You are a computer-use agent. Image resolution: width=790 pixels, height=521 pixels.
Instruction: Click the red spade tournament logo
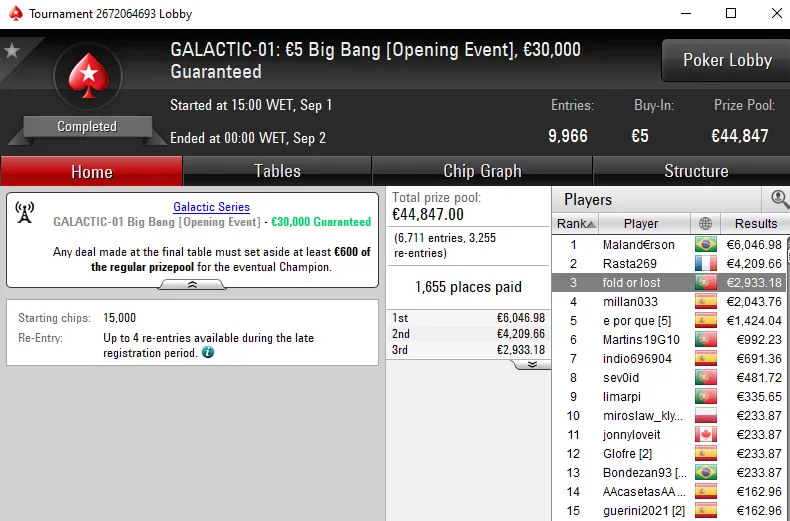coord(87,76)
